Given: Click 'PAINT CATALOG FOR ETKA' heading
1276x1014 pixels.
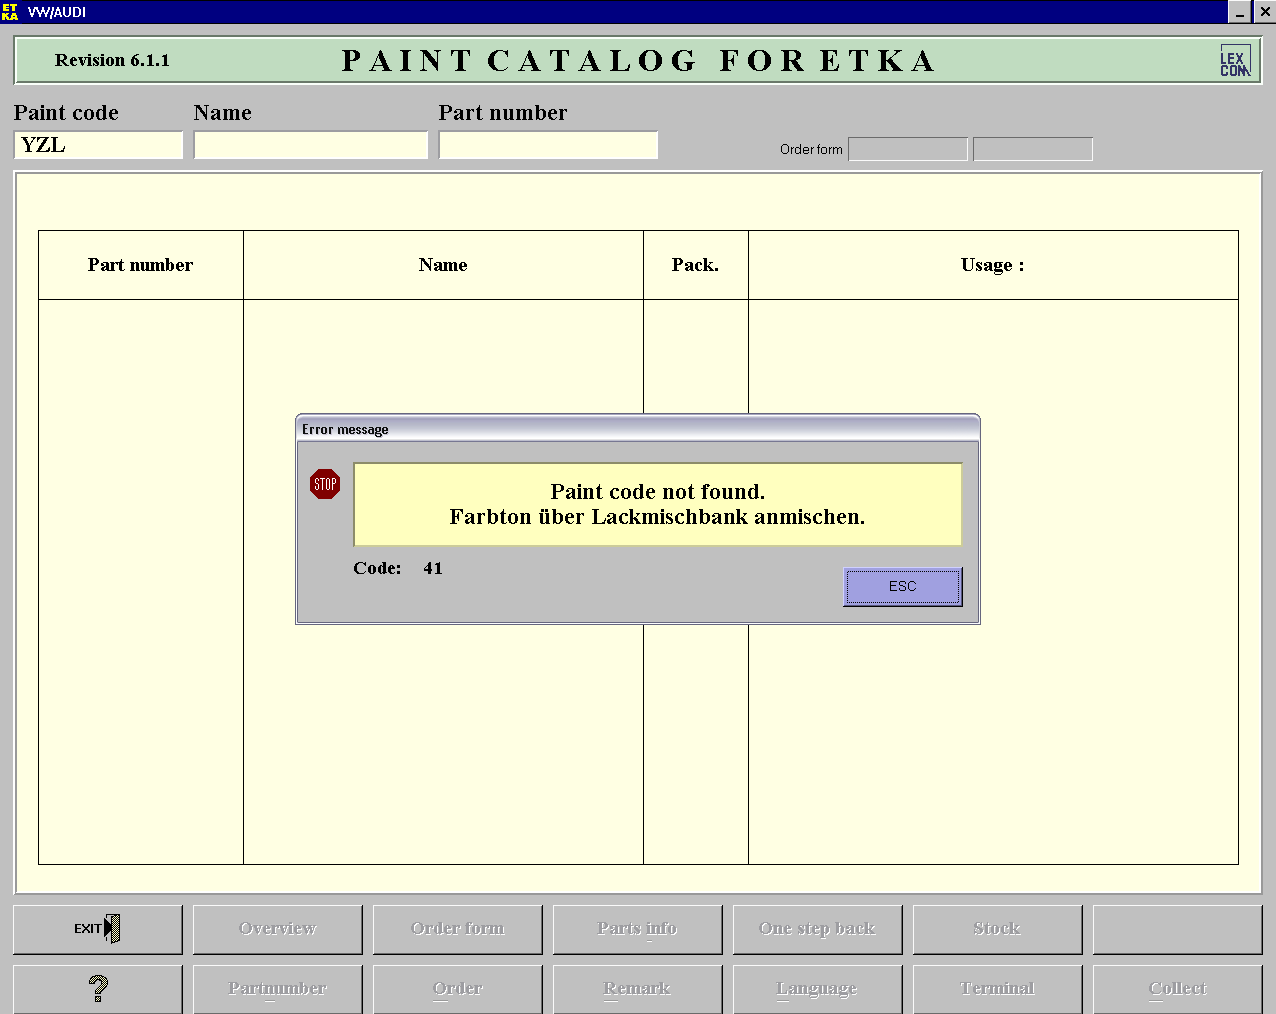Looking at the screenshot, I should [x=639, y=61].
